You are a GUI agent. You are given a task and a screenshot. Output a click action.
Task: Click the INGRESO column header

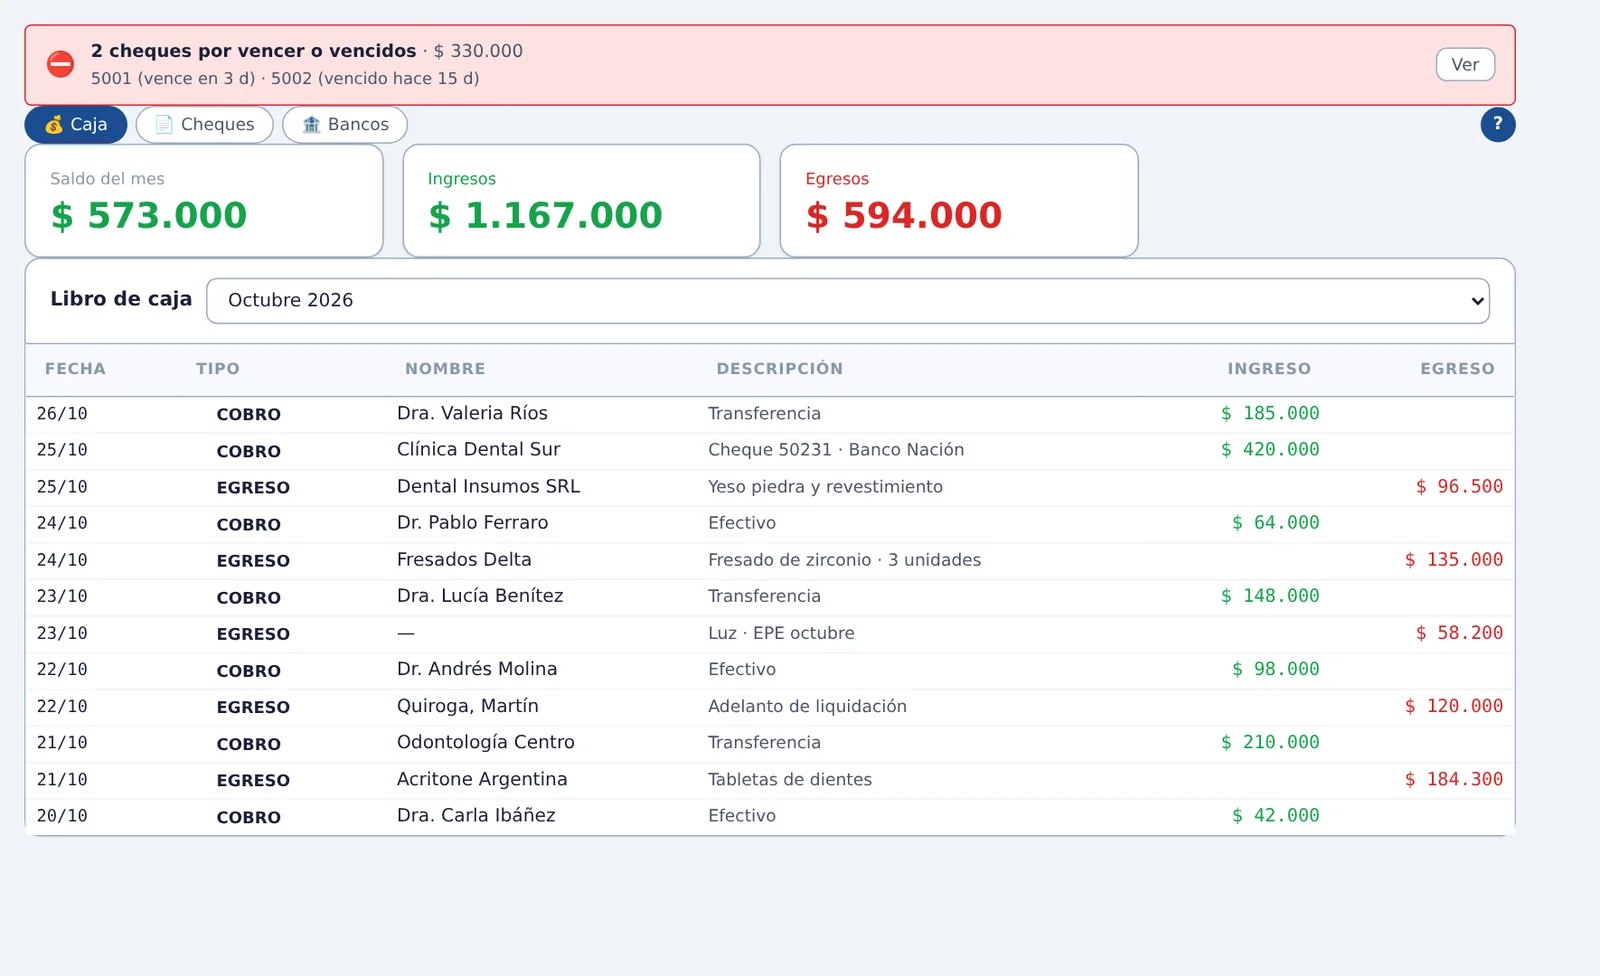click(1269, 369)
